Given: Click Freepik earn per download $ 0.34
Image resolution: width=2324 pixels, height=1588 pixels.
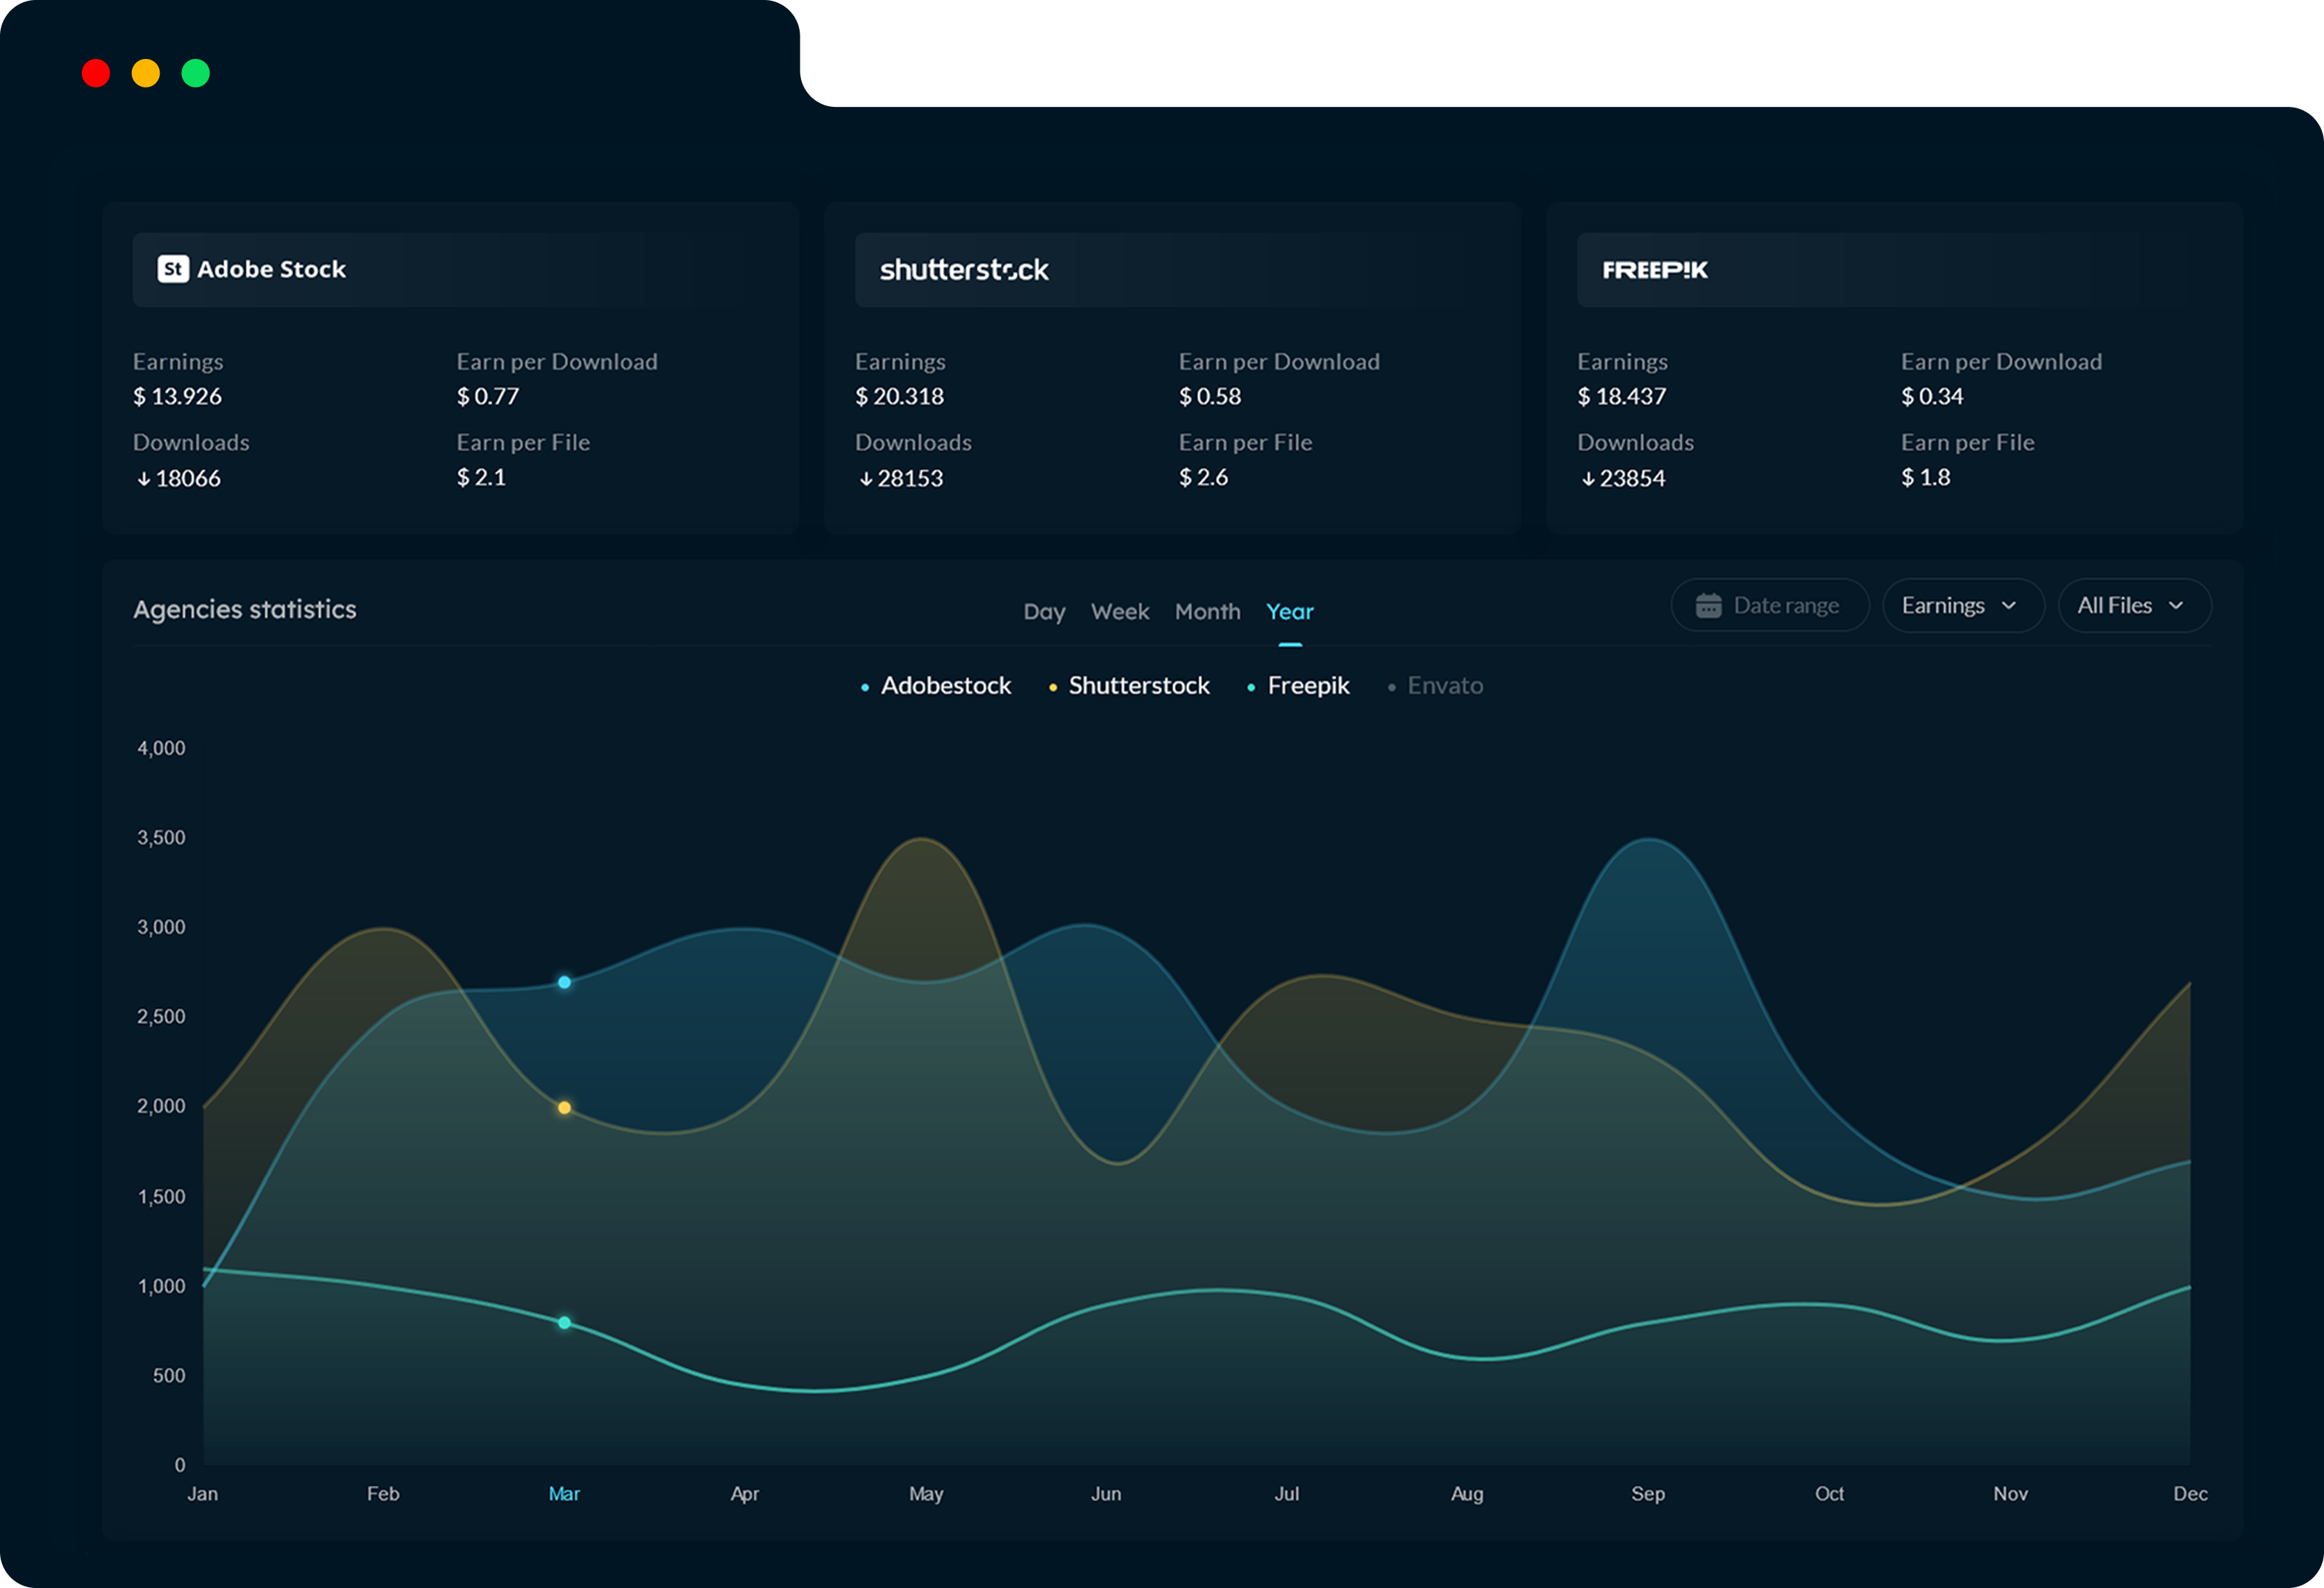Looking at the screenshot, I should tap(1932, 397).
